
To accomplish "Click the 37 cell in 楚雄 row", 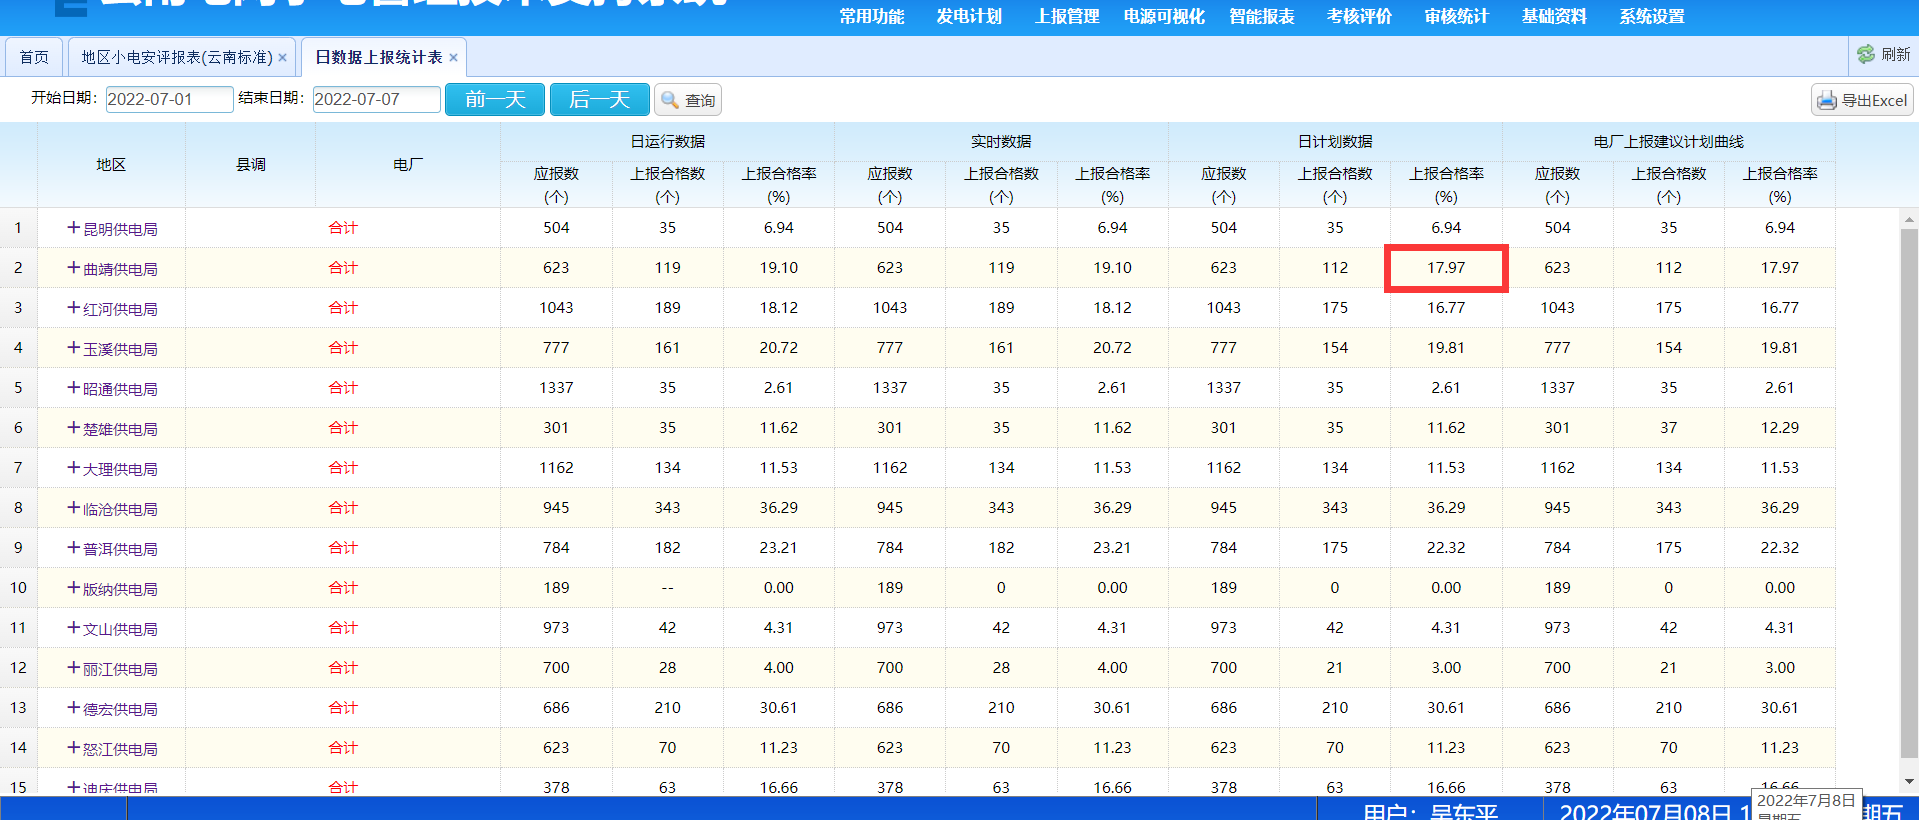I will click(x=1669, y=428).
